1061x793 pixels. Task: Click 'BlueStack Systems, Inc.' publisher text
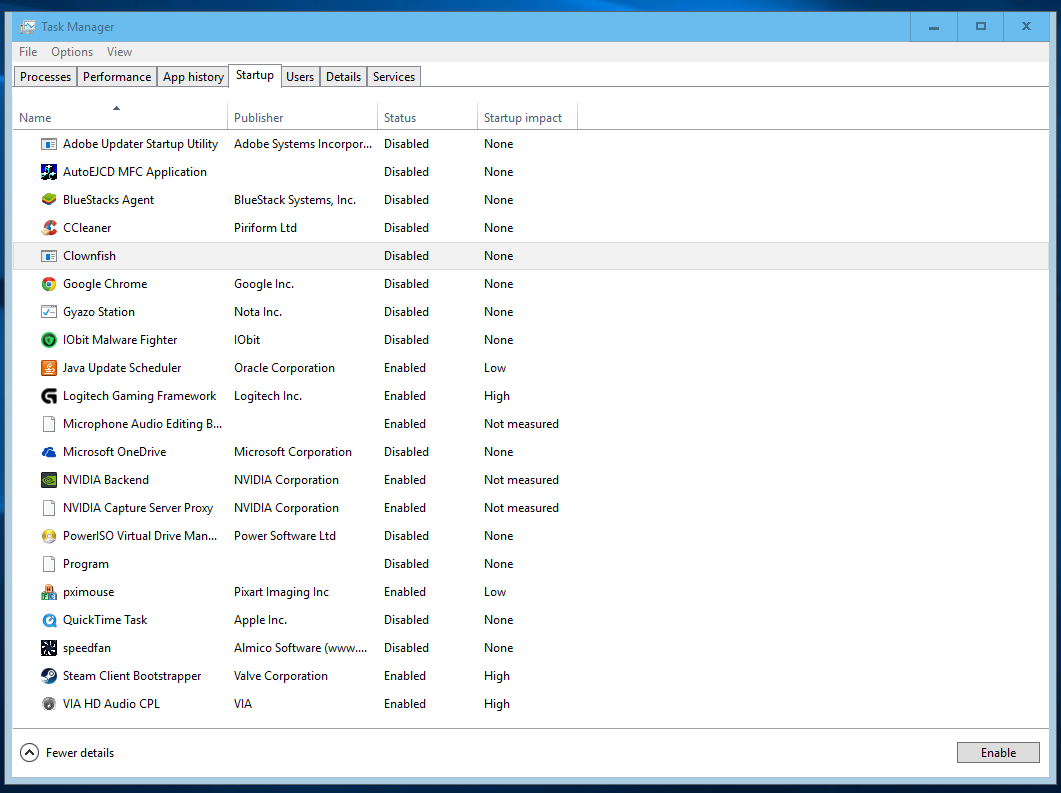295,200
